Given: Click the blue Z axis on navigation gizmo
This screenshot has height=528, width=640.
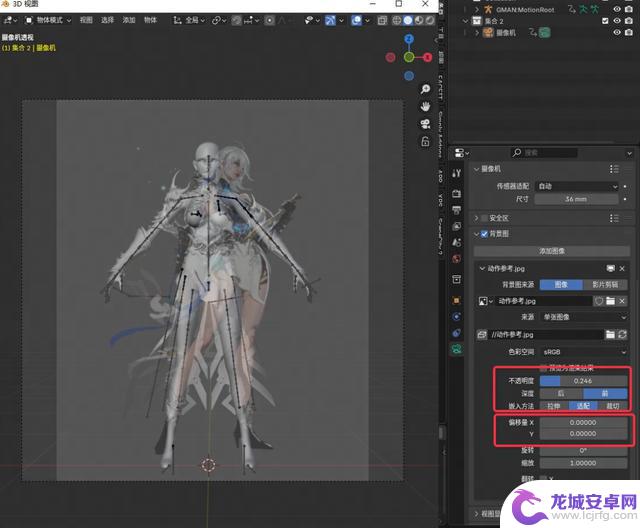Looking at the screenshot, I should [x=409, y=39].
